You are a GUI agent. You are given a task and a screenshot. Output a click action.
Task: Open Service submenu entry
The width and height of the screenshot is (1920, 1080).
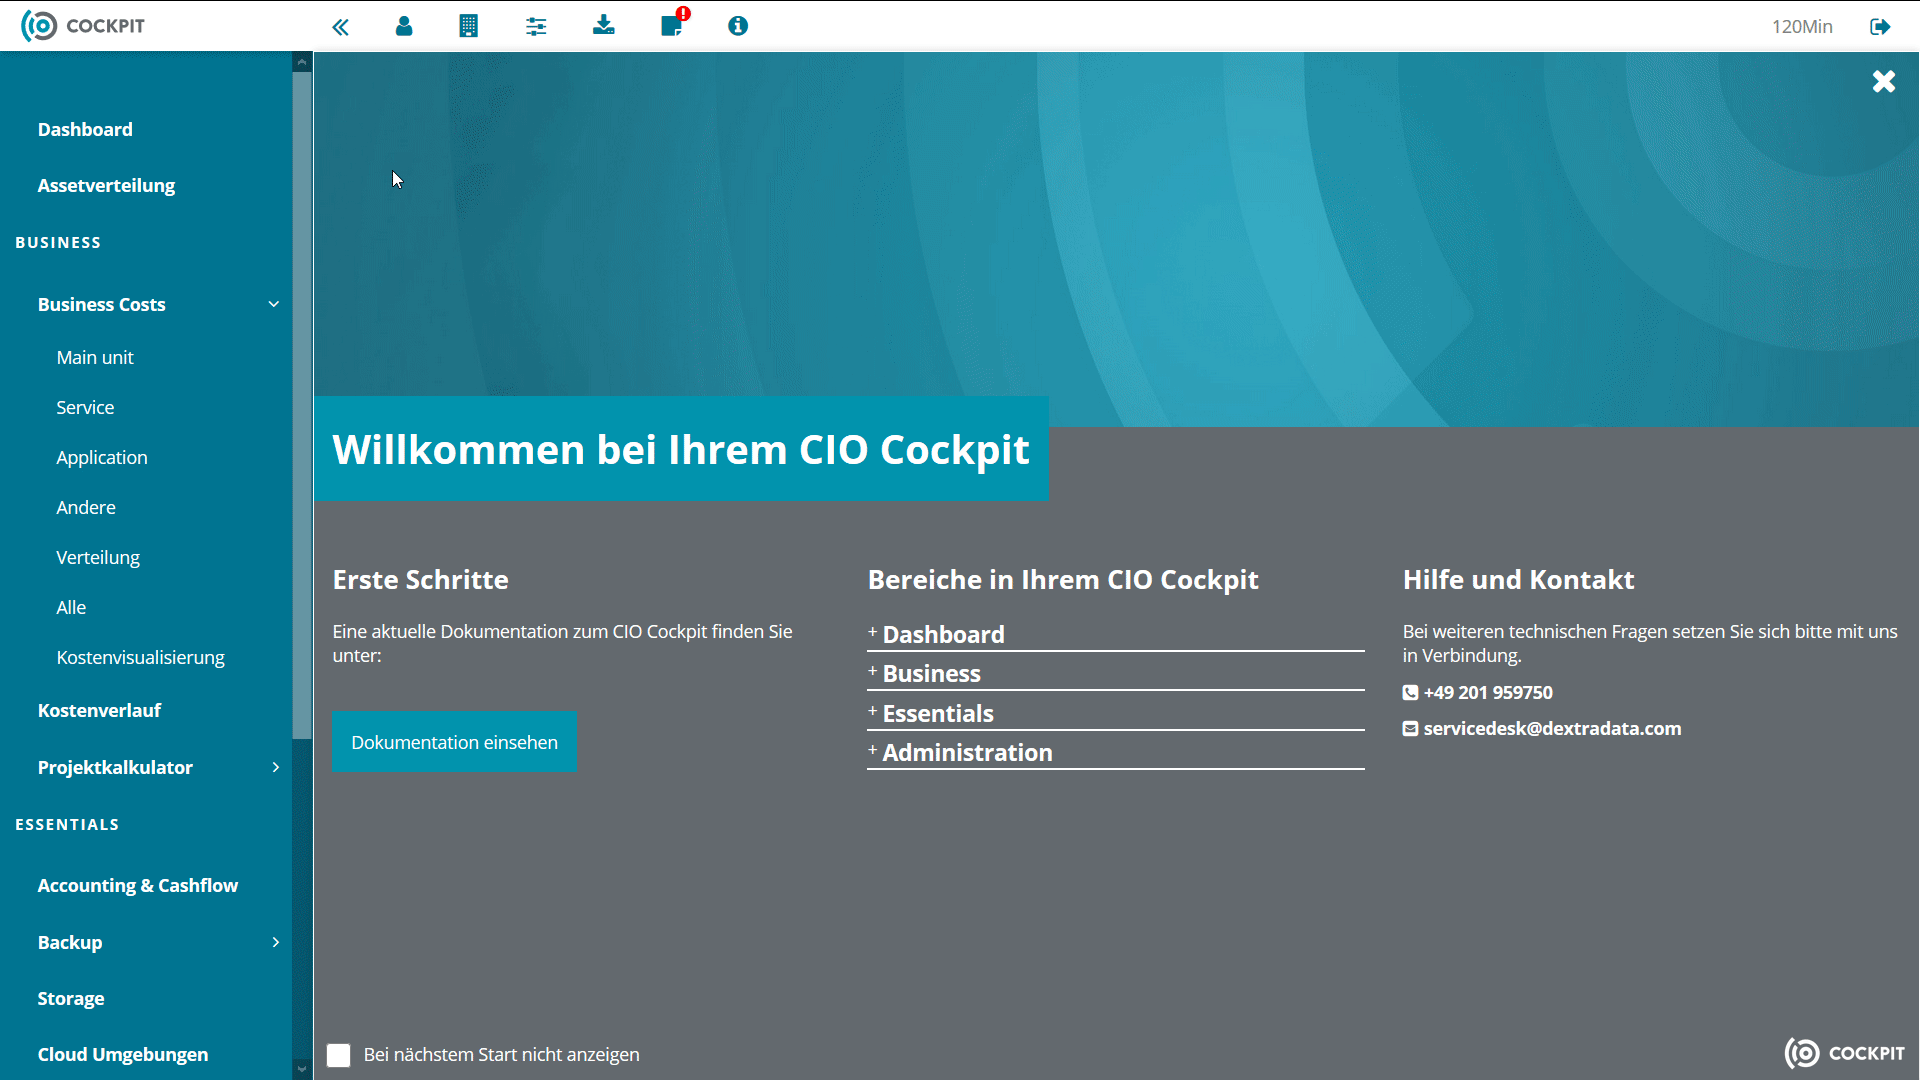tap(85, 407)
